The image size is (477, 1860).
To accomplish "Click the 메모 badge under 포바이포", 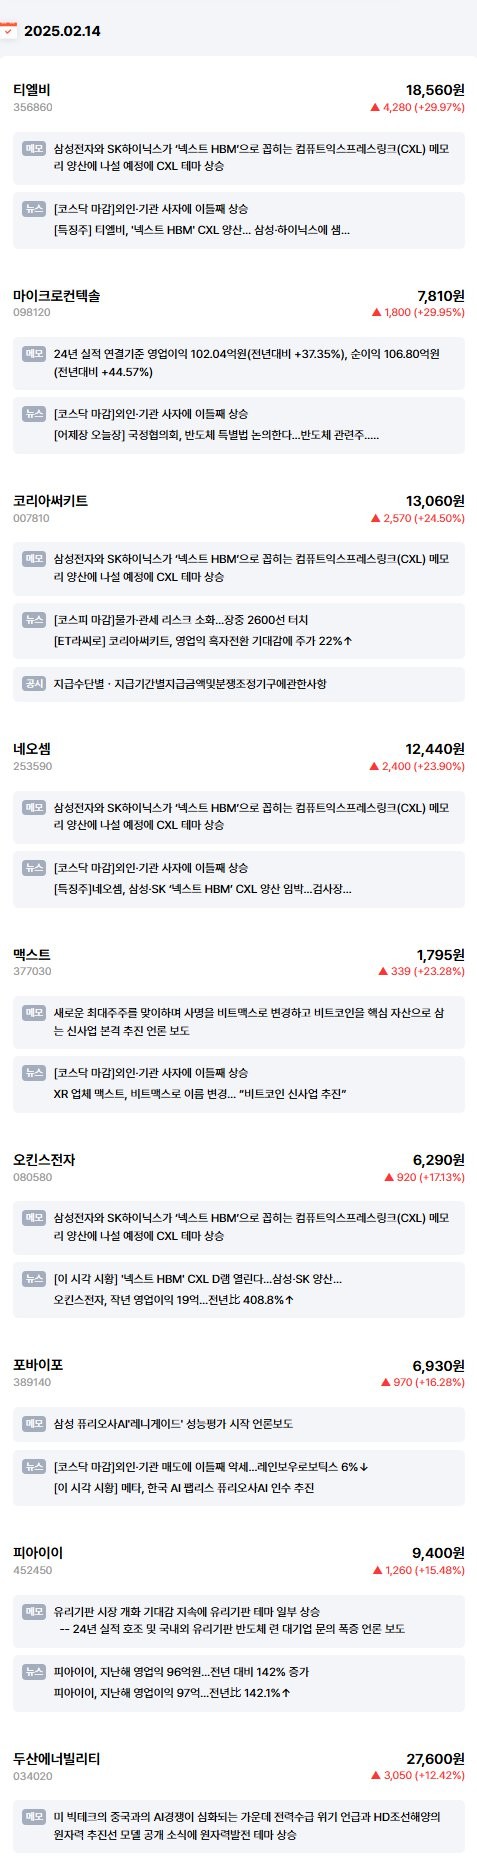I will (34, 1423).
